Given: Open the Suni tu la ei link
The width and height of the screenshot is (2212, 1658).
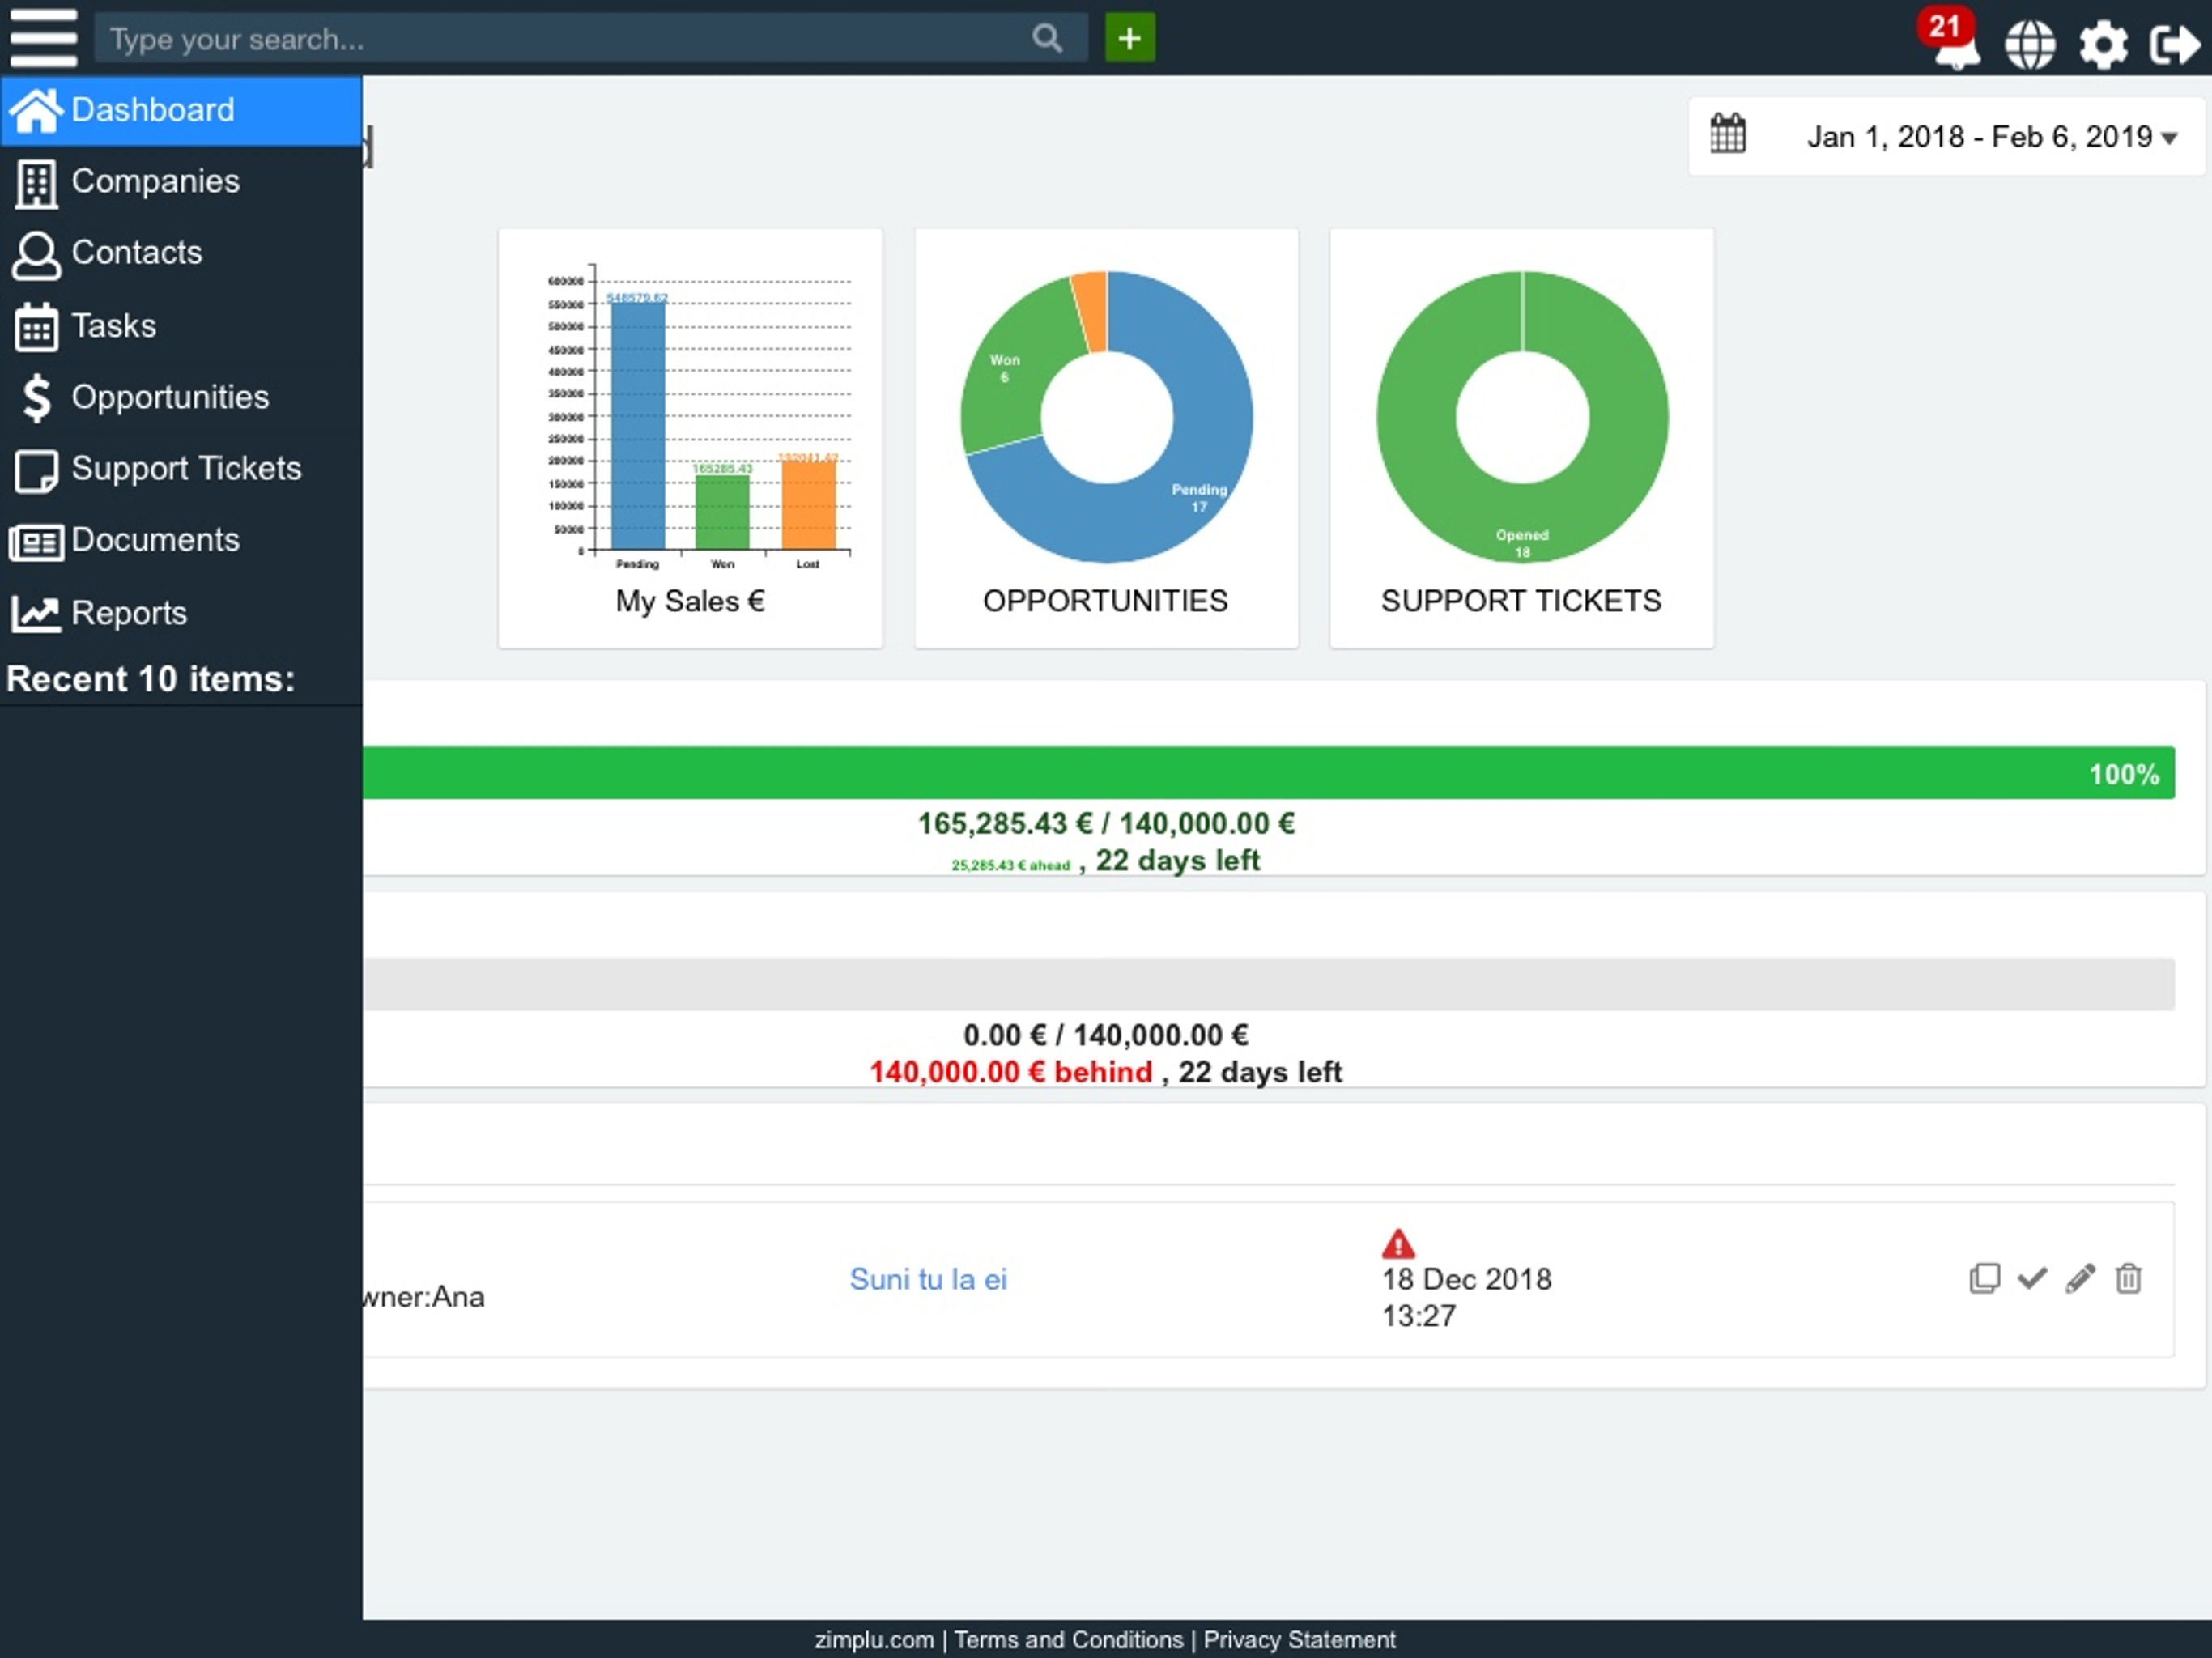Looking at the screenshot, I should tap(928, 1279).
